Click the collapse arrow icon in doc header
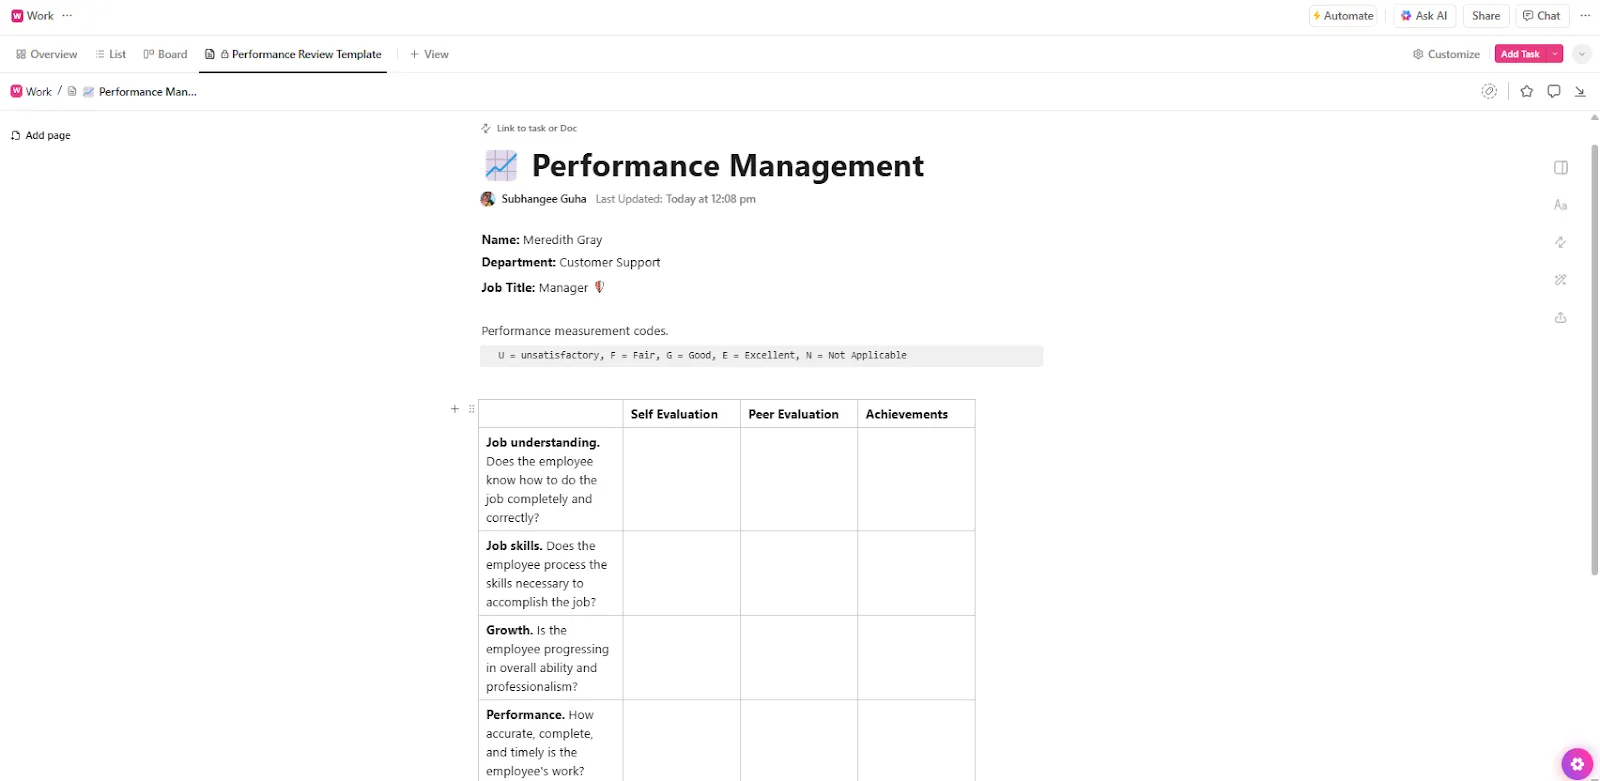Screen dimensions: 1600x781 tap(1580, 91)
